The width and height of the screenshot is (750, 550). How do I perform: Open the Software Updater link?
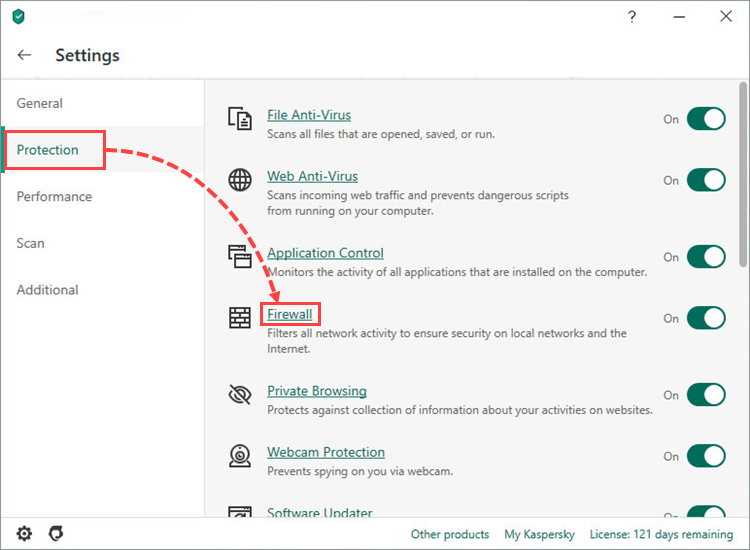coord(320,512)
